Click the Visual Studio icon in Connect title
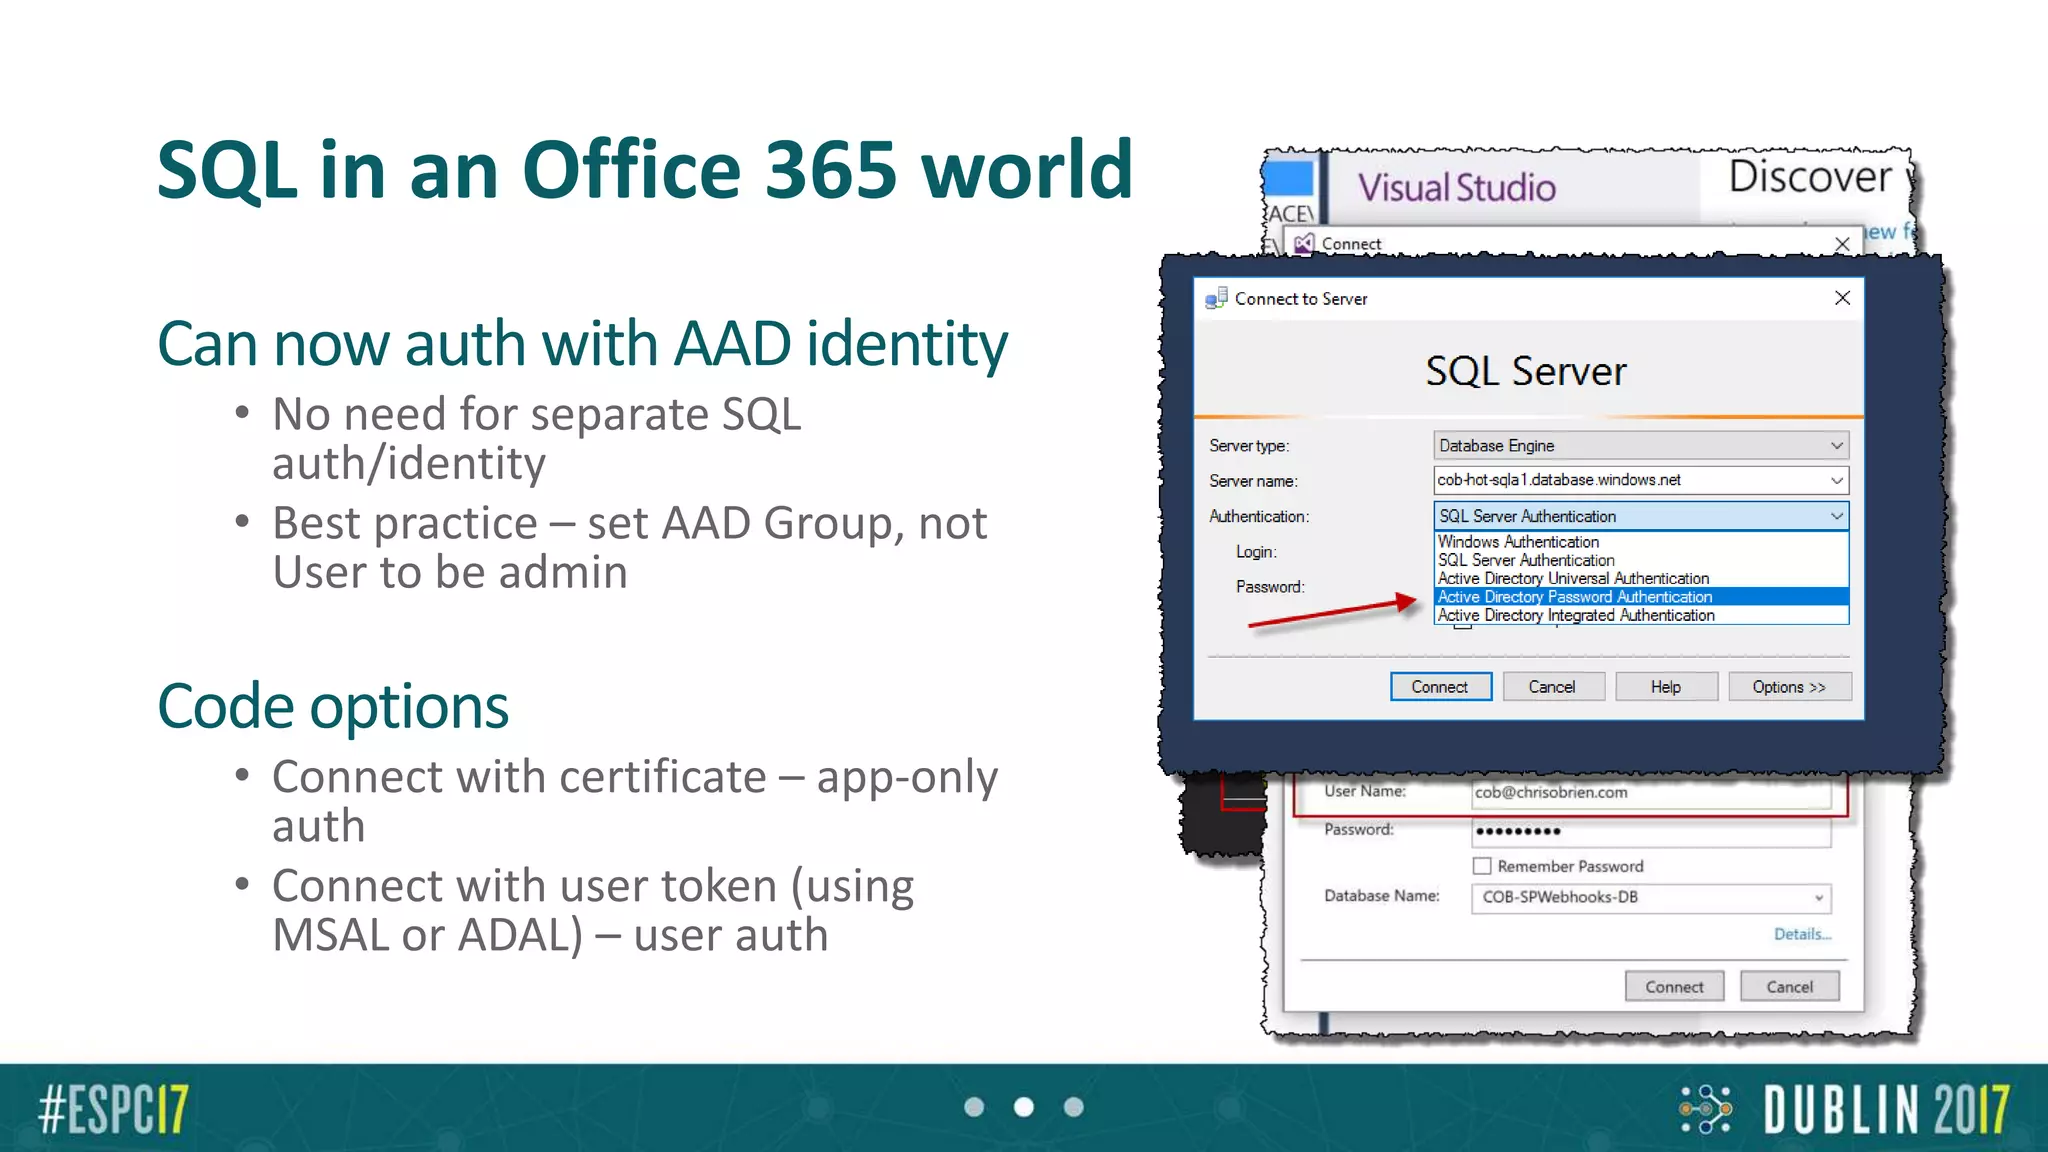 [1303, 243]
